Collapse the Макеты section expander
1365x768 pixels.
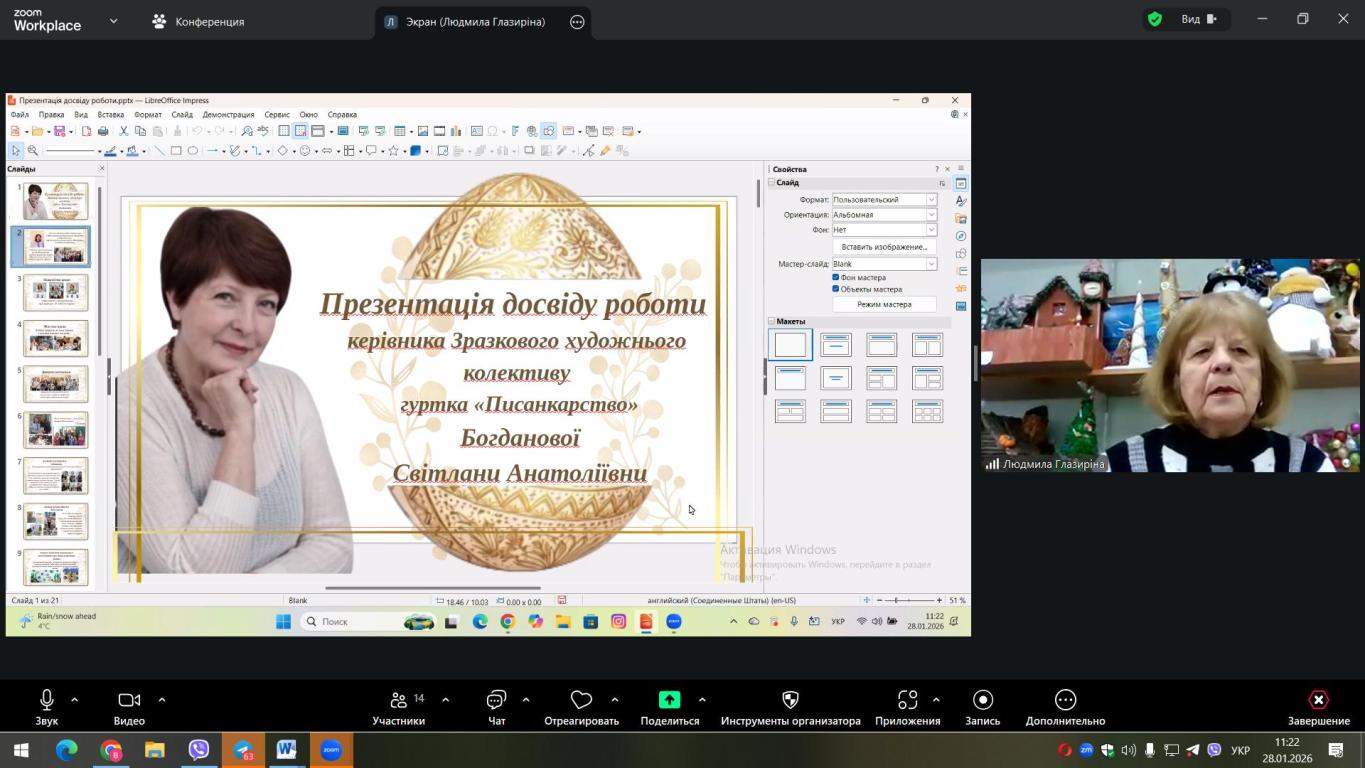pyautogui.click(x=771, y=322)
